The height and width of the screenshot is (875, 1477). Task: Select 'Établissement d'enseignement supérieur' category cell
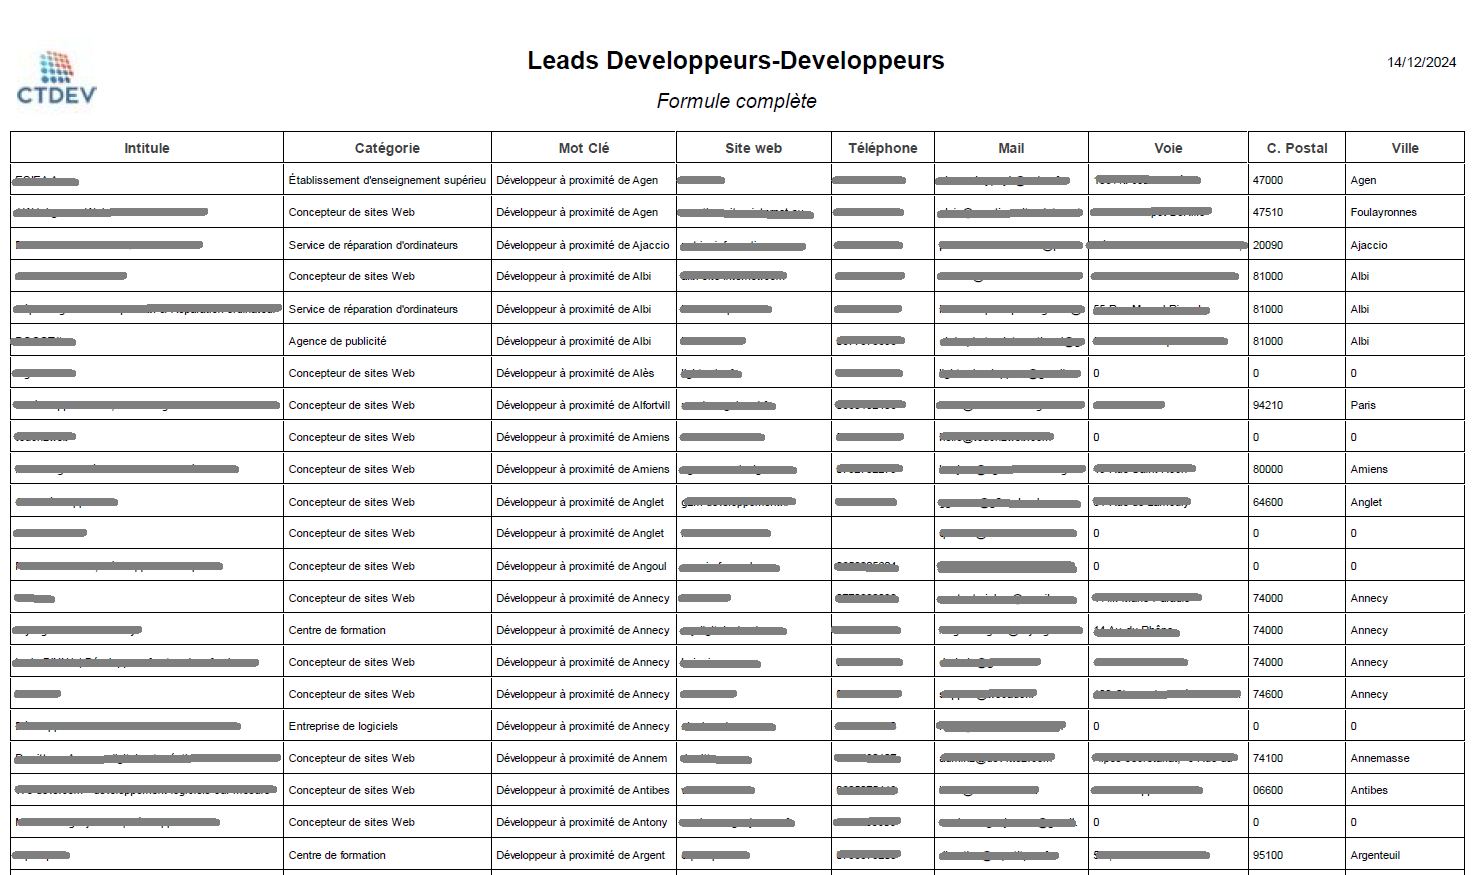(387, 180)
